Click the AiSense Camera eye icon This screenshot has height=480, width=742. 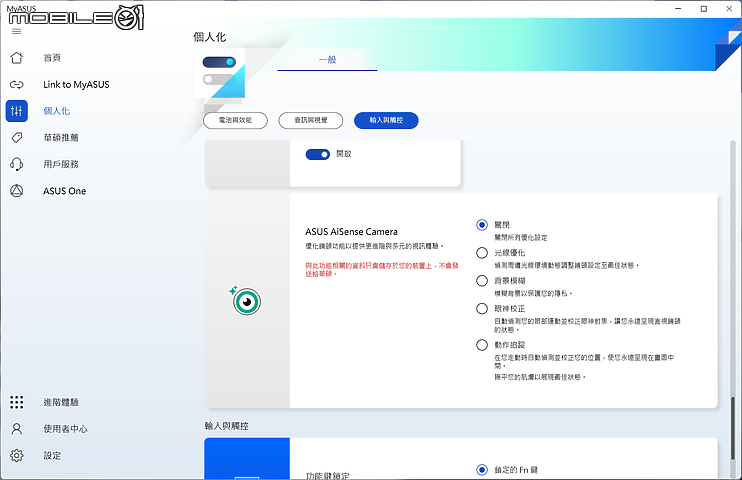coord(246,301)
